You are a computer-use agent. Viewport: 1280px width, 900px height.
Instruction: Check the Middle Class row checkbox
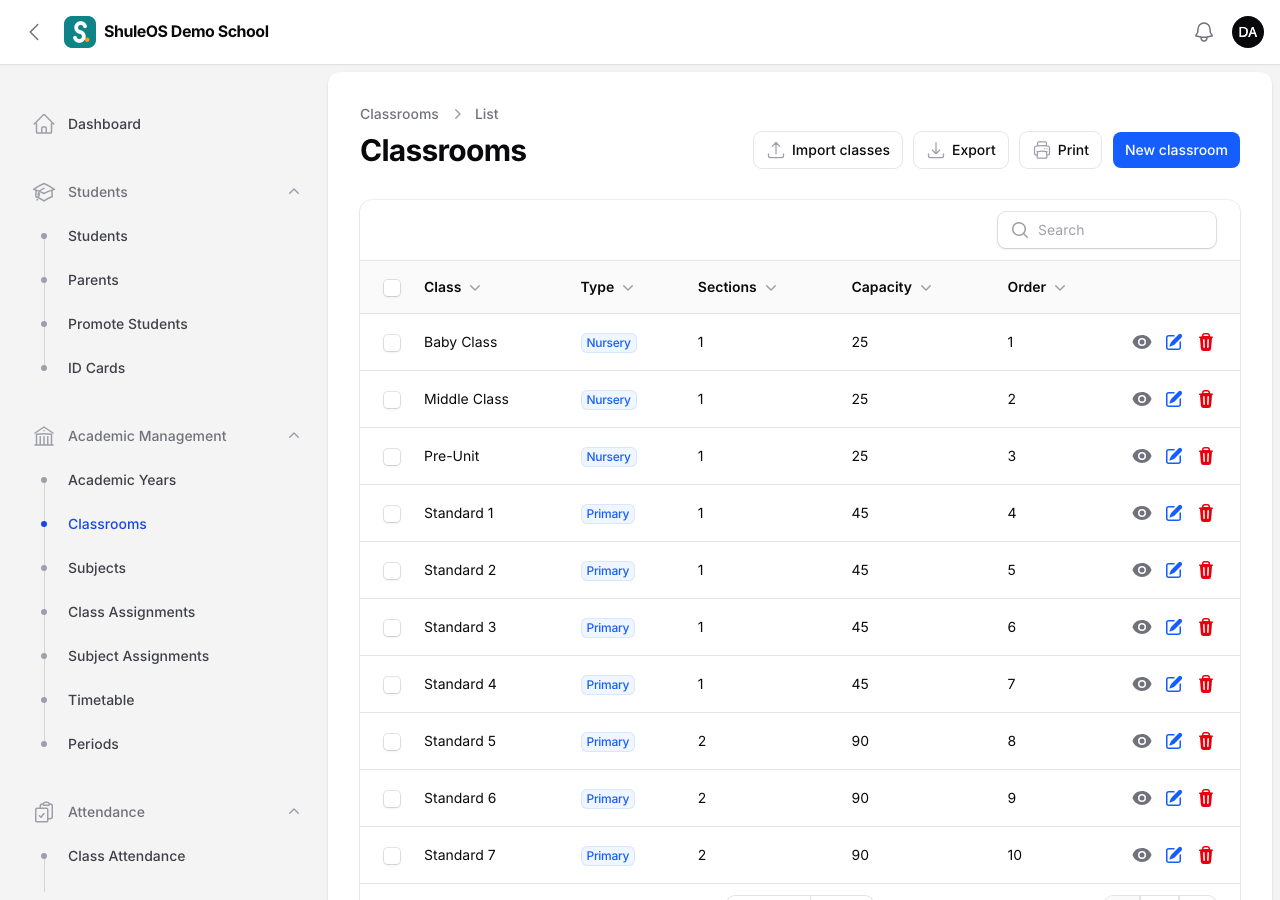pyautogui.click(x=392, y=400)
